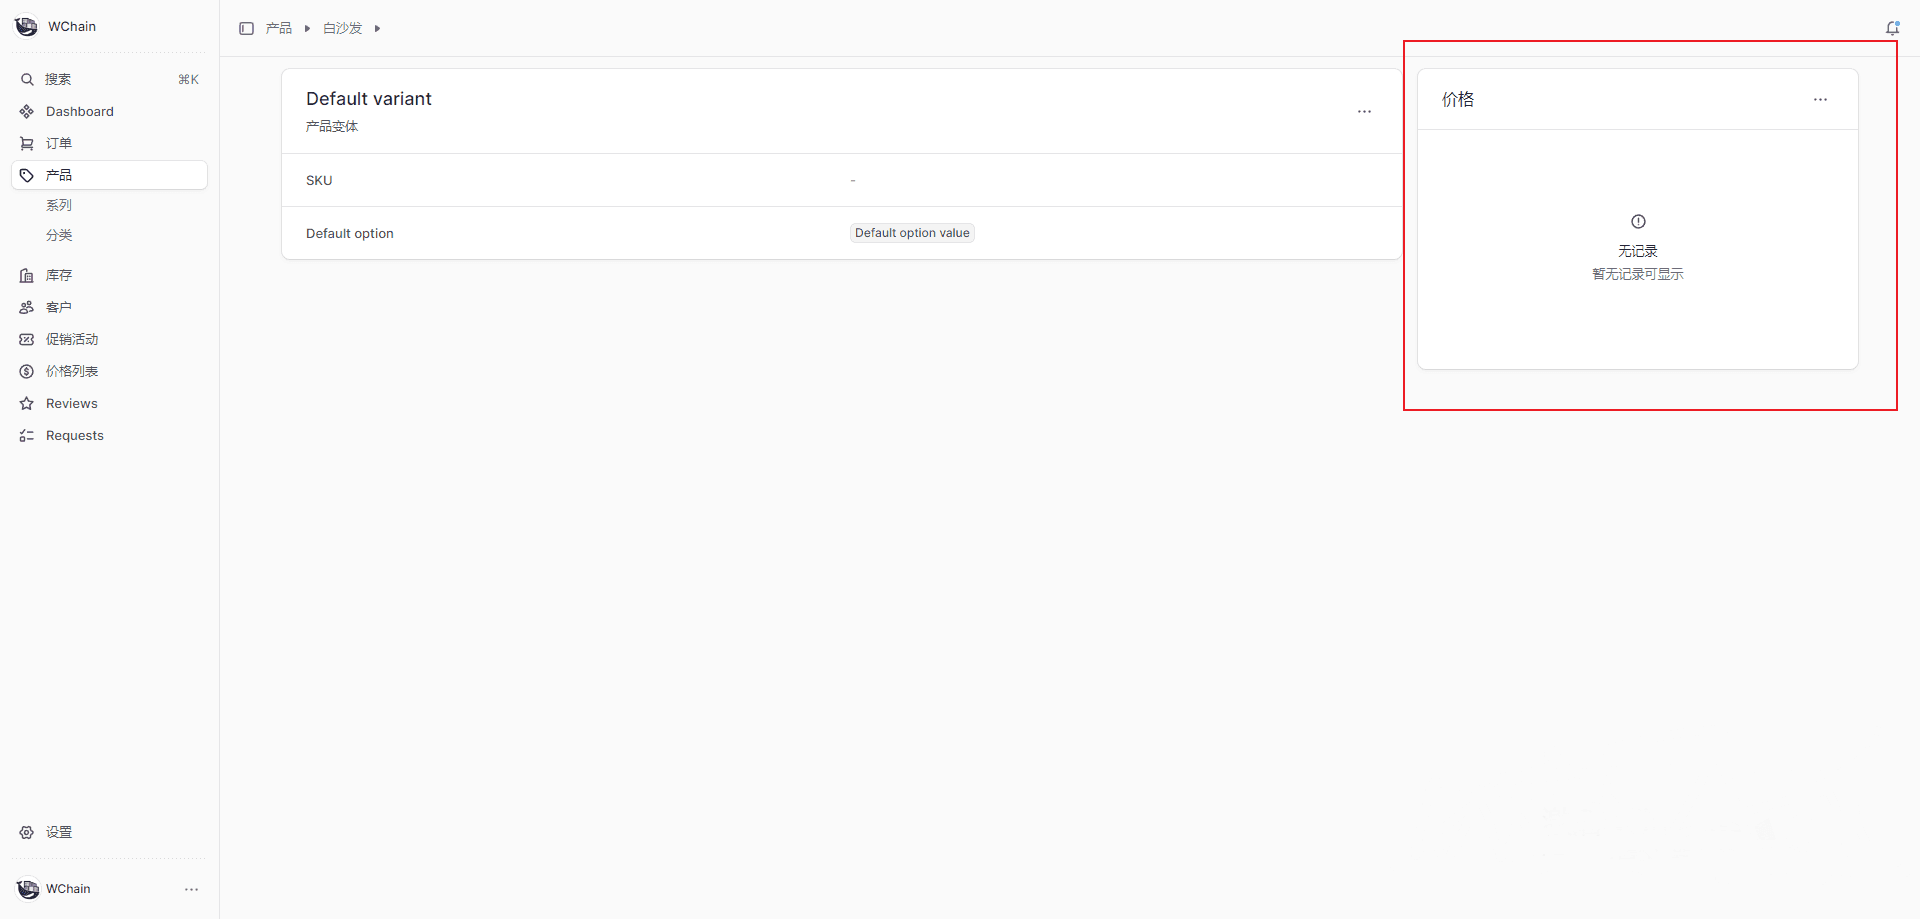This screenshot has height=919, width=1920.
Task: Click the search magnifier icon
Action: [27, 79]
